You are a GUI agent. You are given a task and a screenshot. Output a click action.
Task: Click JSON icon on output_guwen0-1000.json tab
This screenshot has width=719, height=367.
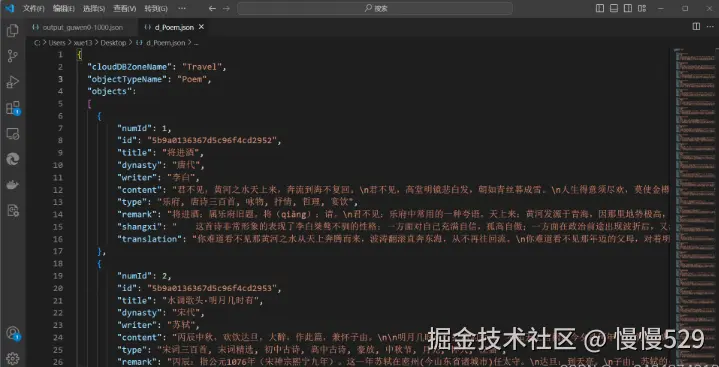35,28
